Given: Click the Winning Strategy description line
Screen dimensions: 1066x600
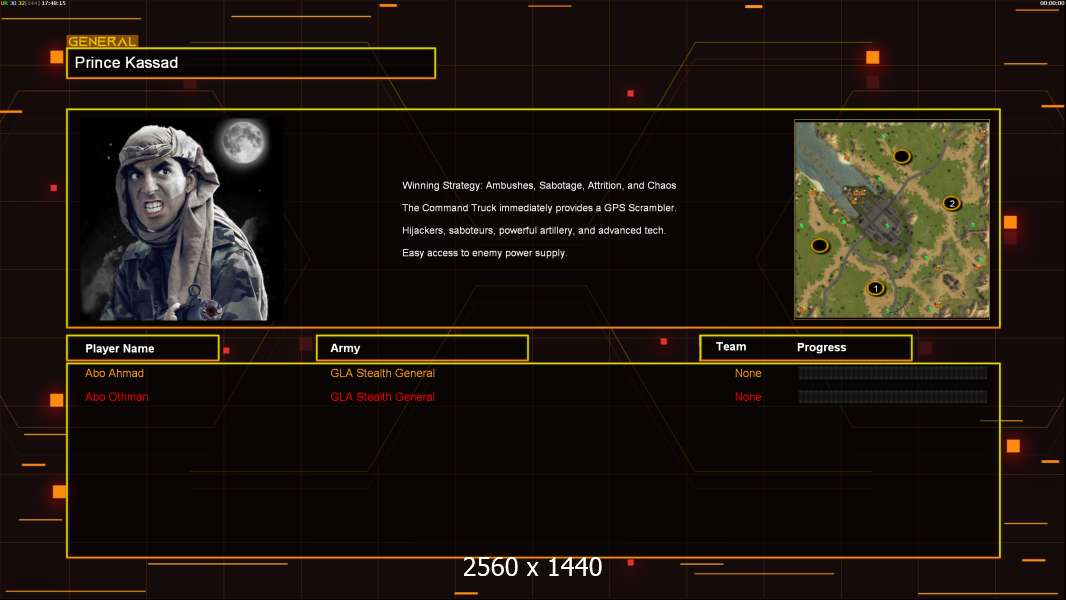Looking at the screenshot, I should pos(538,186).
